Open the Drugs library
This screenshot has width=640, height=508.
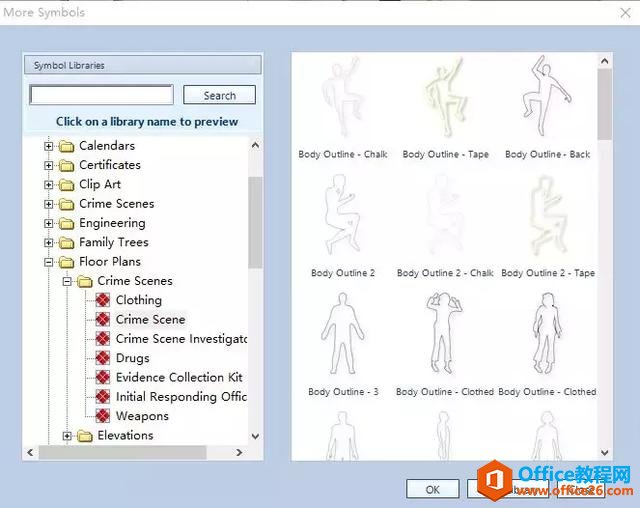133,358
